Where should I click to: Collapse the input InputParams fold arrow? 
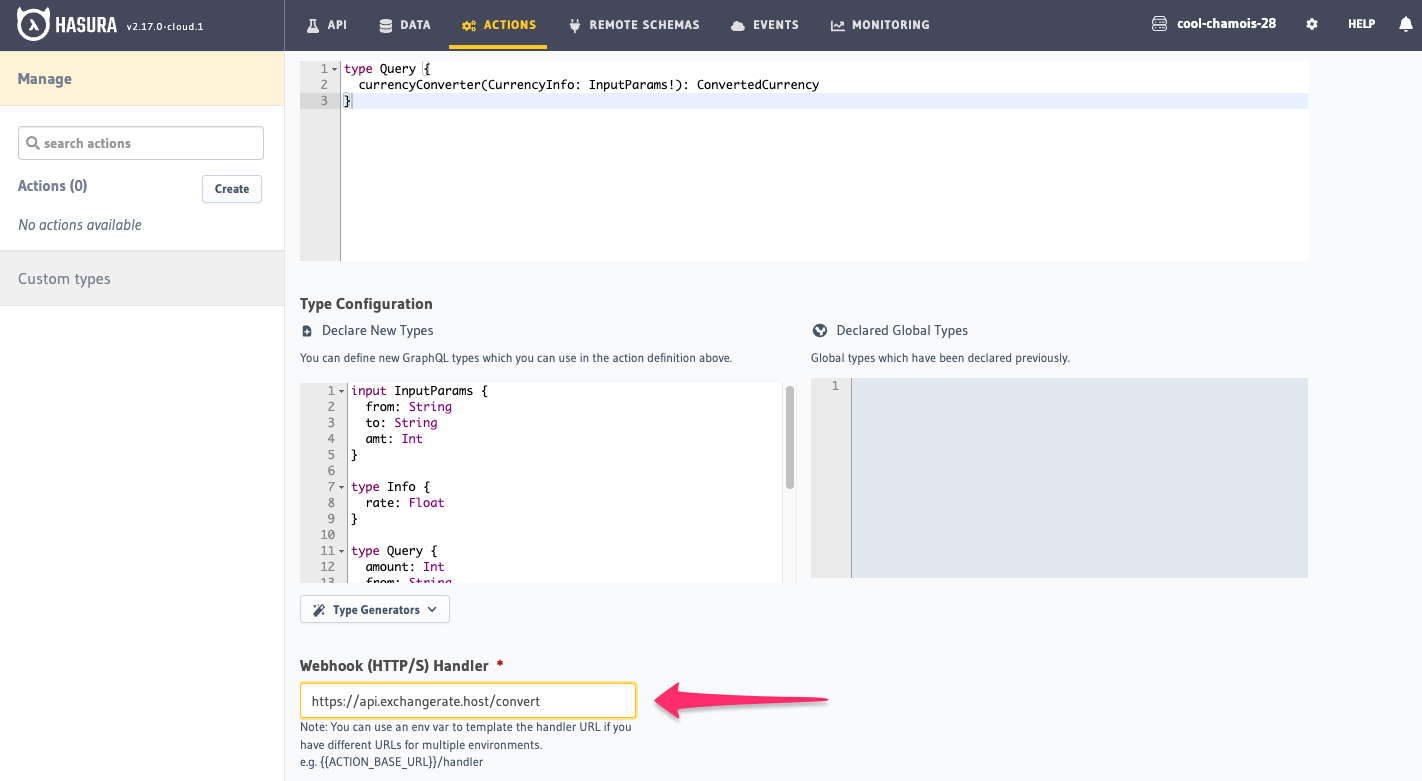click(342, 391)
